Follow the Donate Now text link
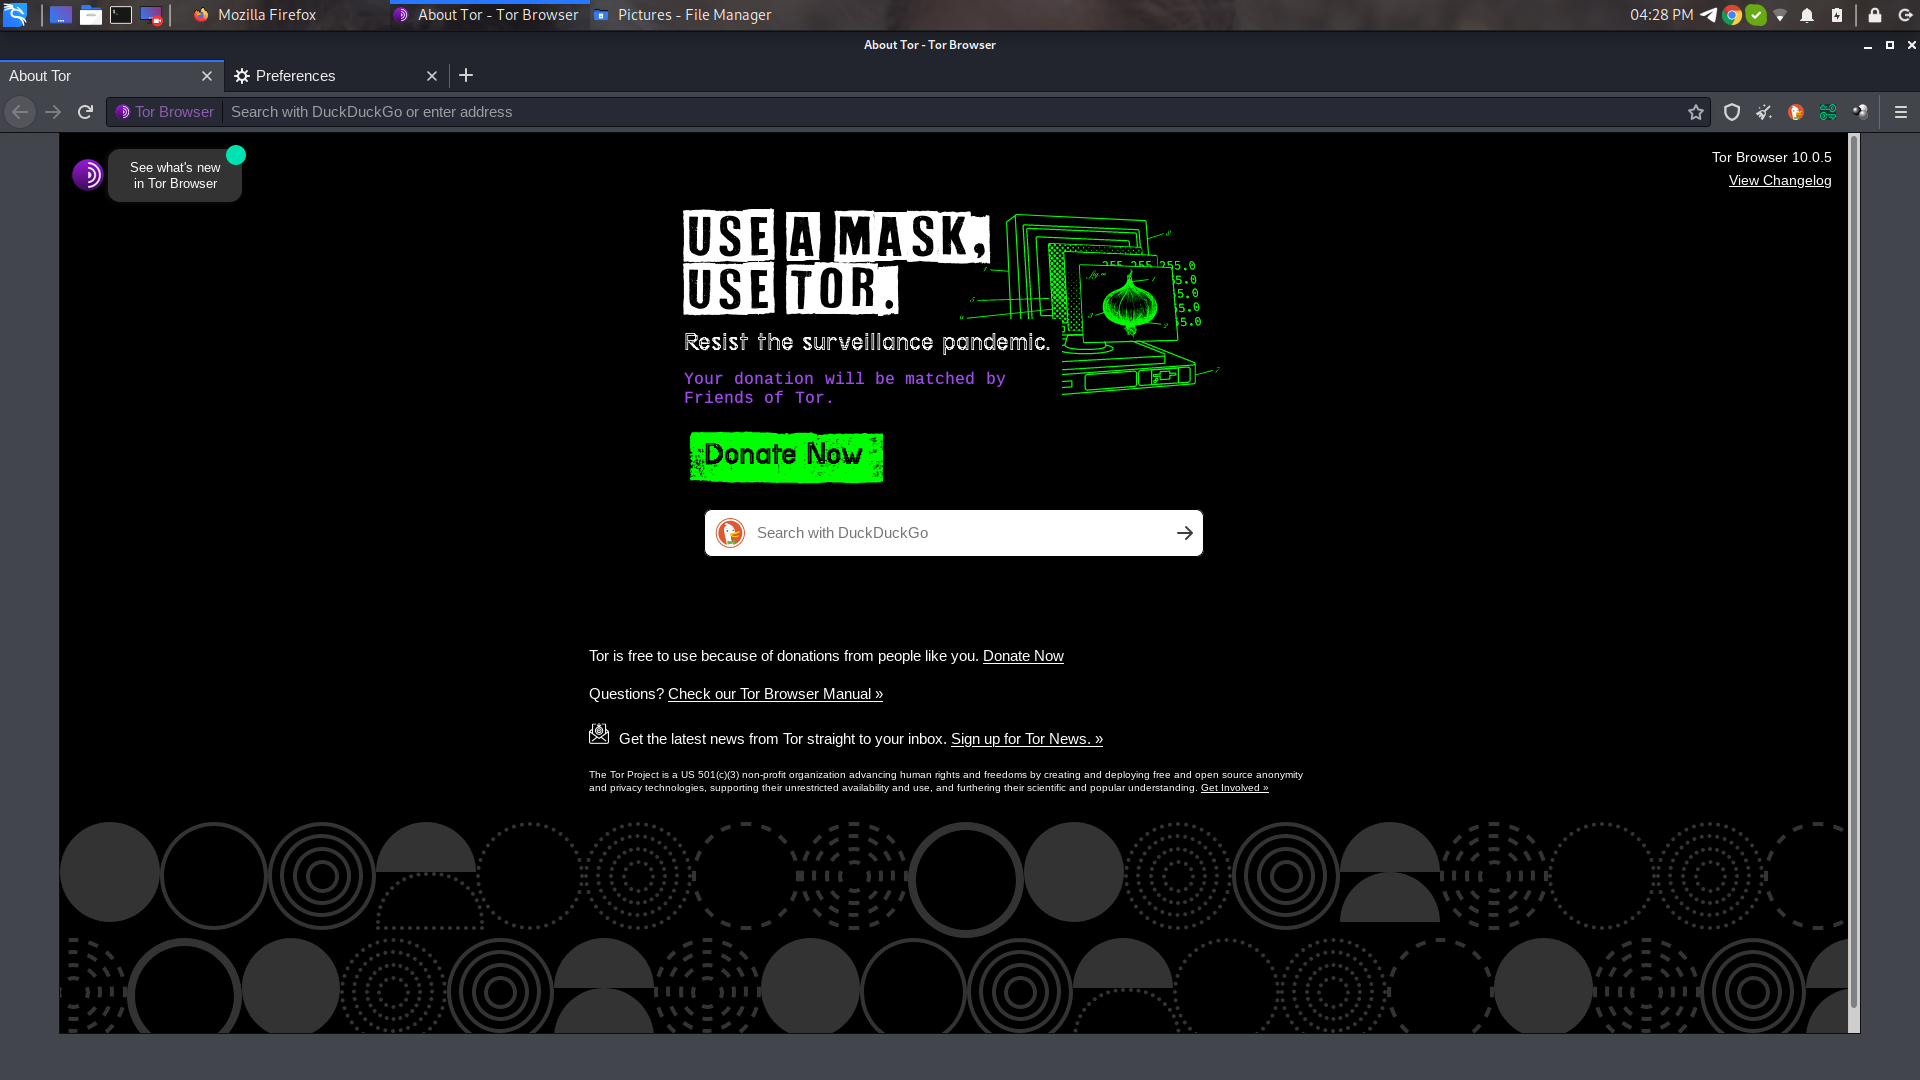The width and height of the screenshot is (1920, 1080). (x=1023, y=656)
